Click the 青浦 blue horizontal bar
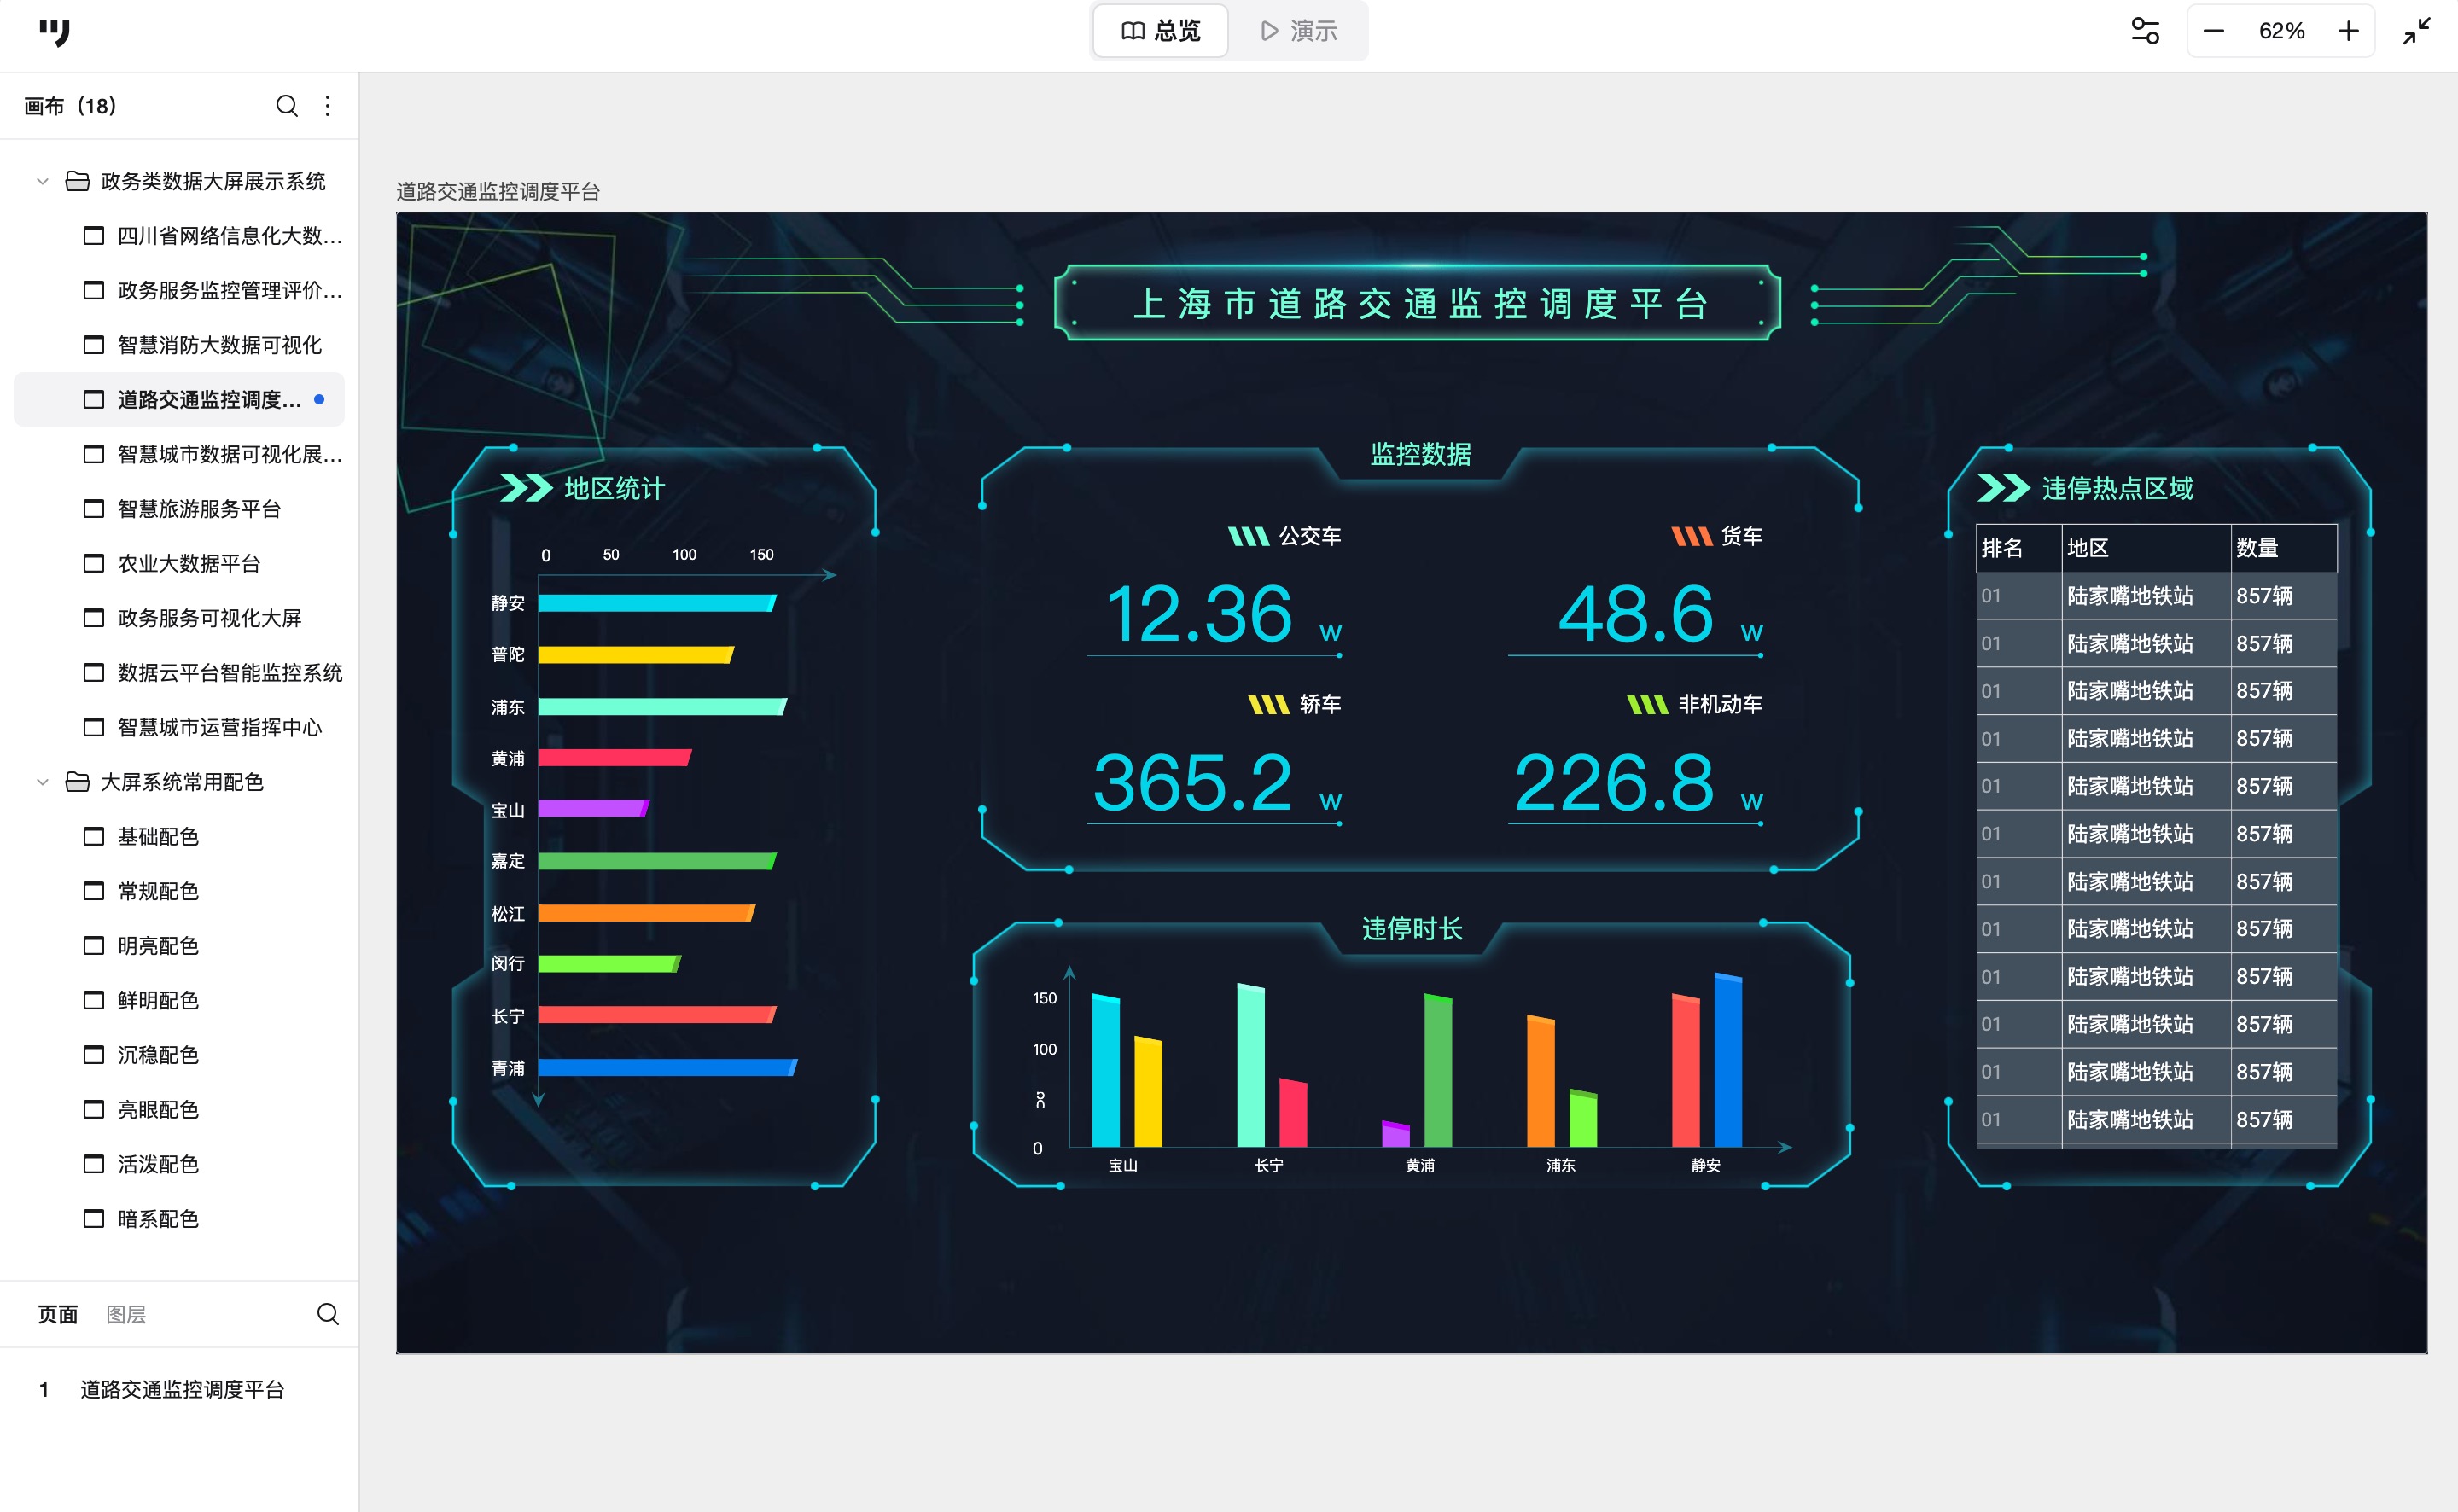The image size is (2458, 1512). point(667,1068)
